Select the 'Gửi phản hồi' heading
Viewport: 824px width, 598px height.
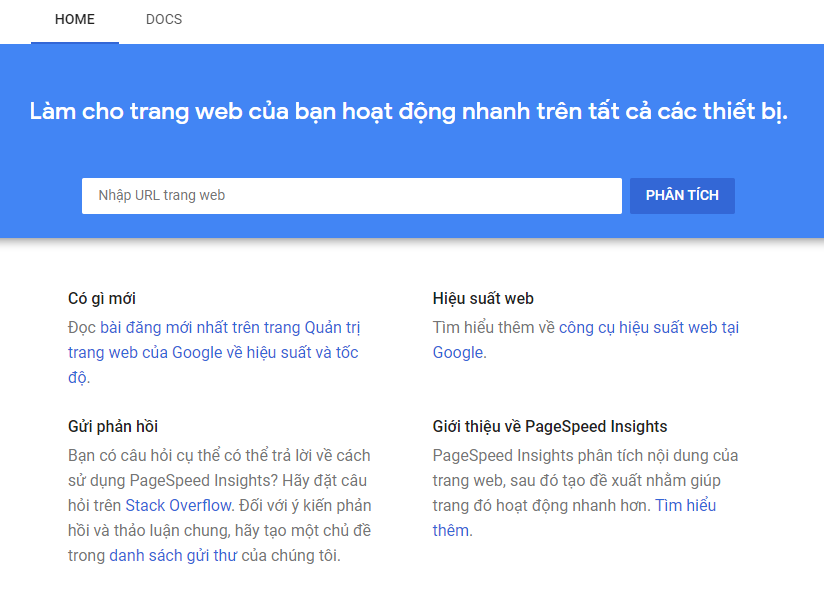(x=113, y=426)
